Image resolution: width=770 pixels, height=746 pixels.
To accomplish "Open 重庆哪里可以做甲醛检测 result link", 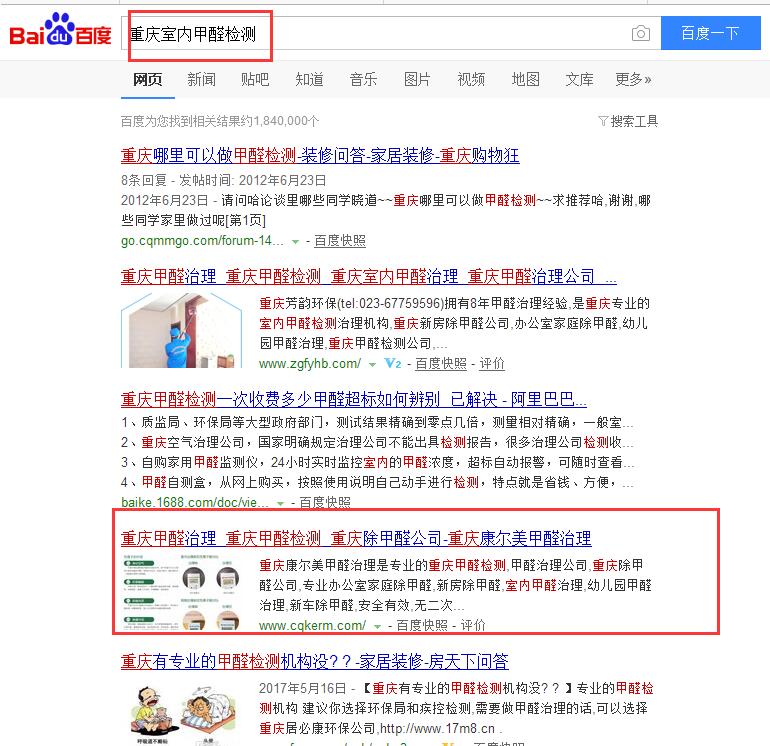I will (320, 156).
